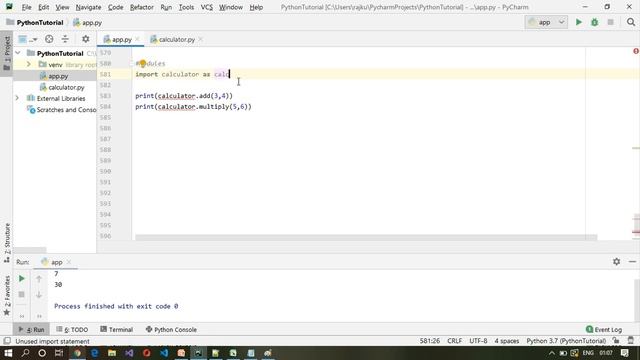This screenshot has height=360, width=640.
Task: Click the up-arrow icon in Run panel
Action: click(39, 279)
